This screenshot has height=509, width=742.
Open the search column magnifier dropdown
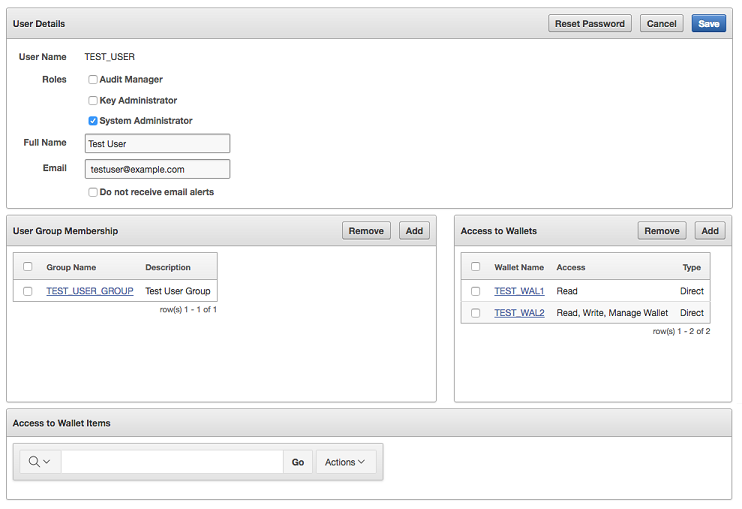click(x=40, y=462)
